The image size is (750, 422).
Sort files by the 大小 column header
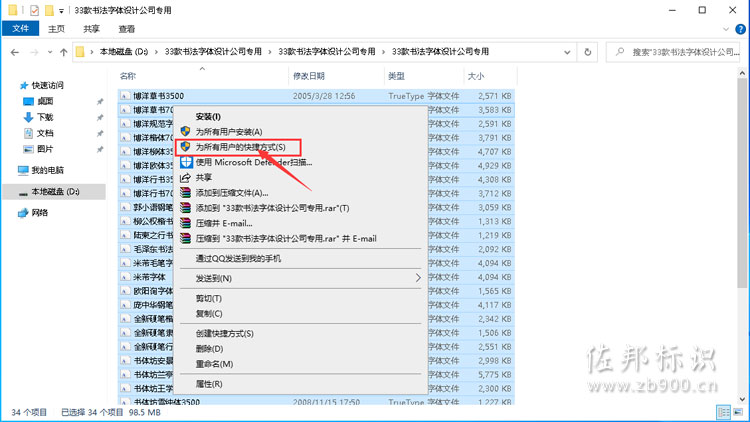tap(475, 76)
